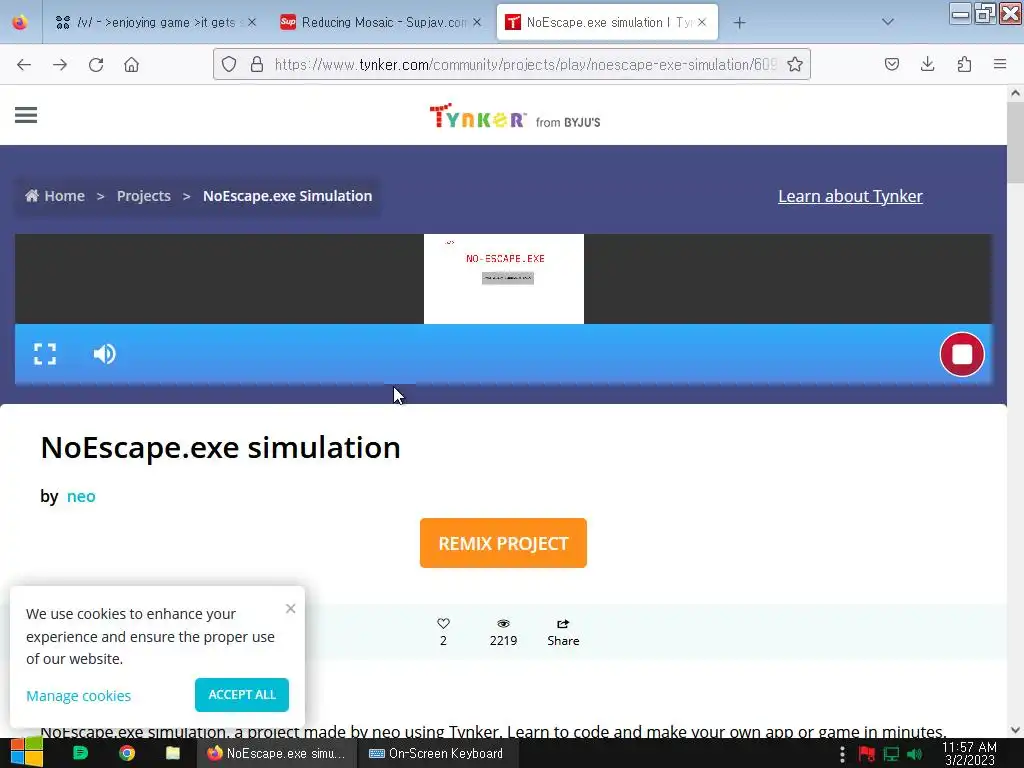
Task: Enter fullscreen mode for the project player
Action: [x=45, y=354]
